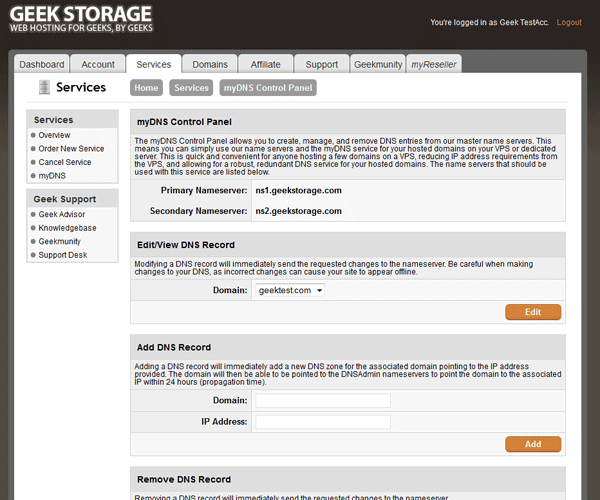Image resolution: width=600 pixels, height=500 pixels.
Task: Open the Support tab
Action: pos(322,64)
